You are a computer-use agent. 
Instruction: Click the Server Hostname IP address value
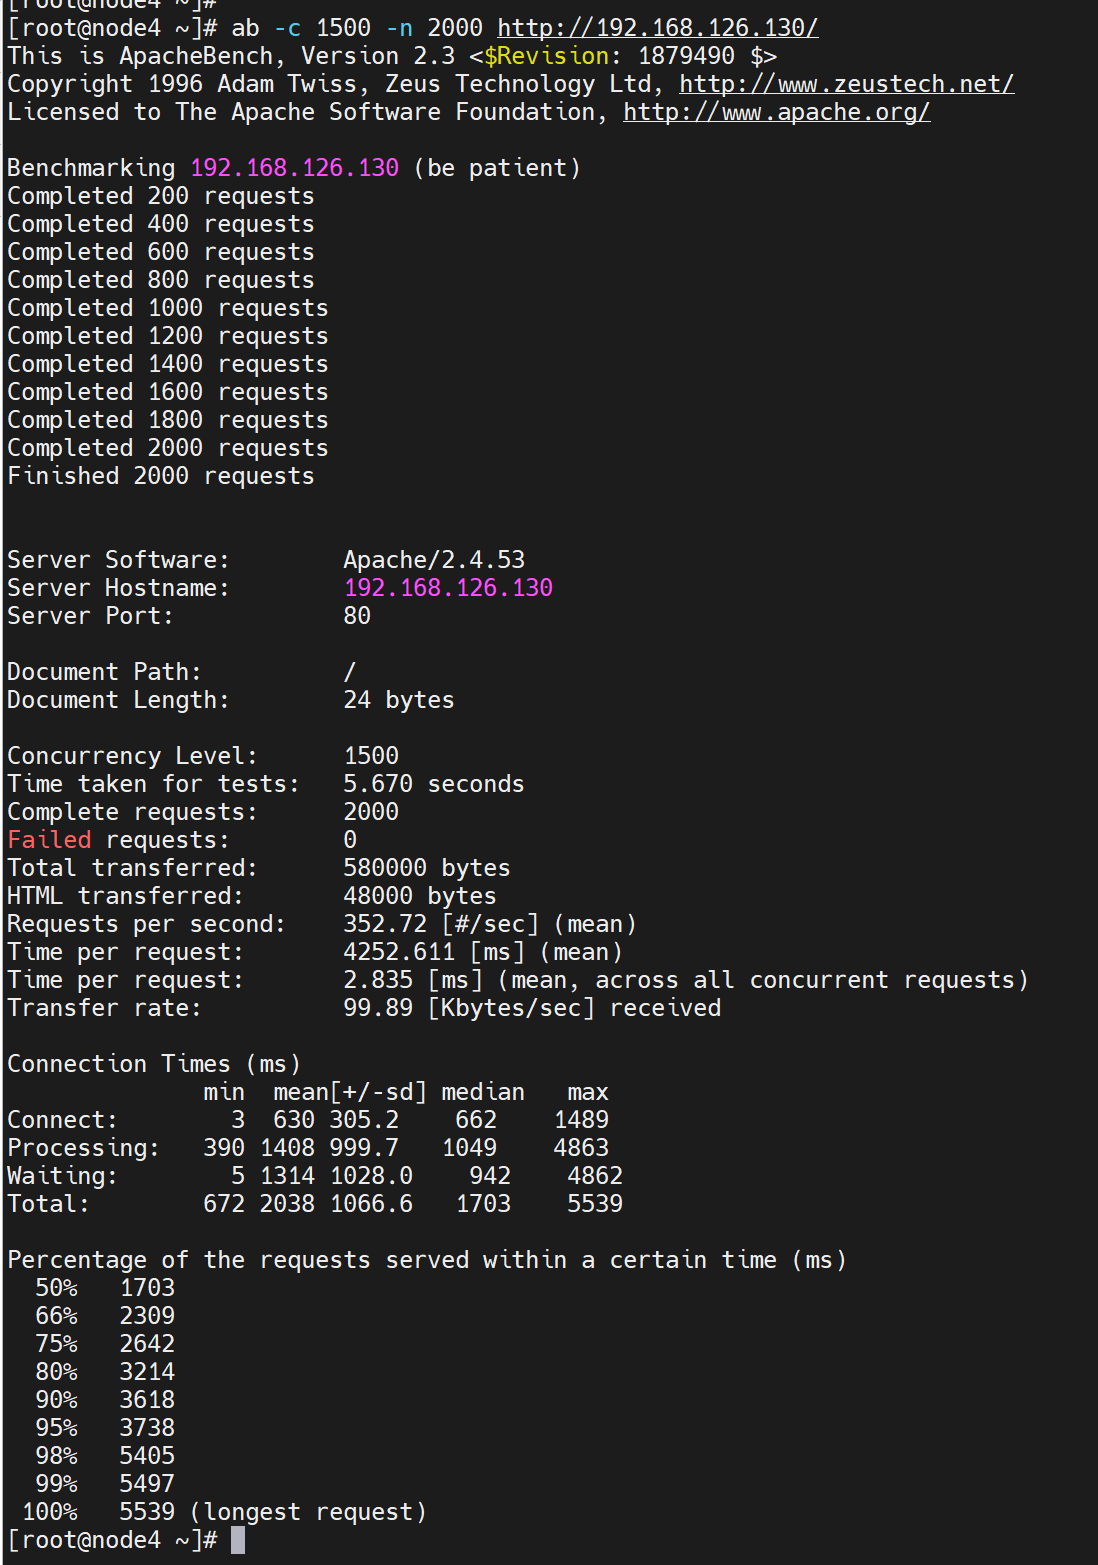pos(448,588)
